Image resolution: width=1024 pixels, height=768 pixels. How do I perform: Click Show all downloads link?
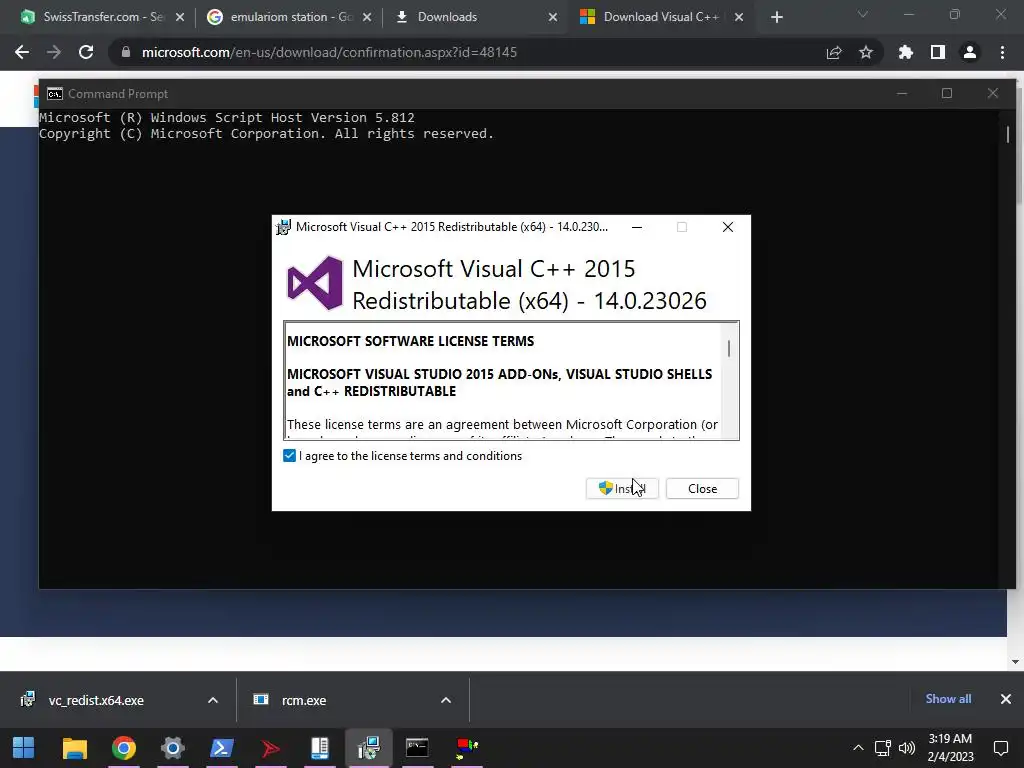click(948, 699)
